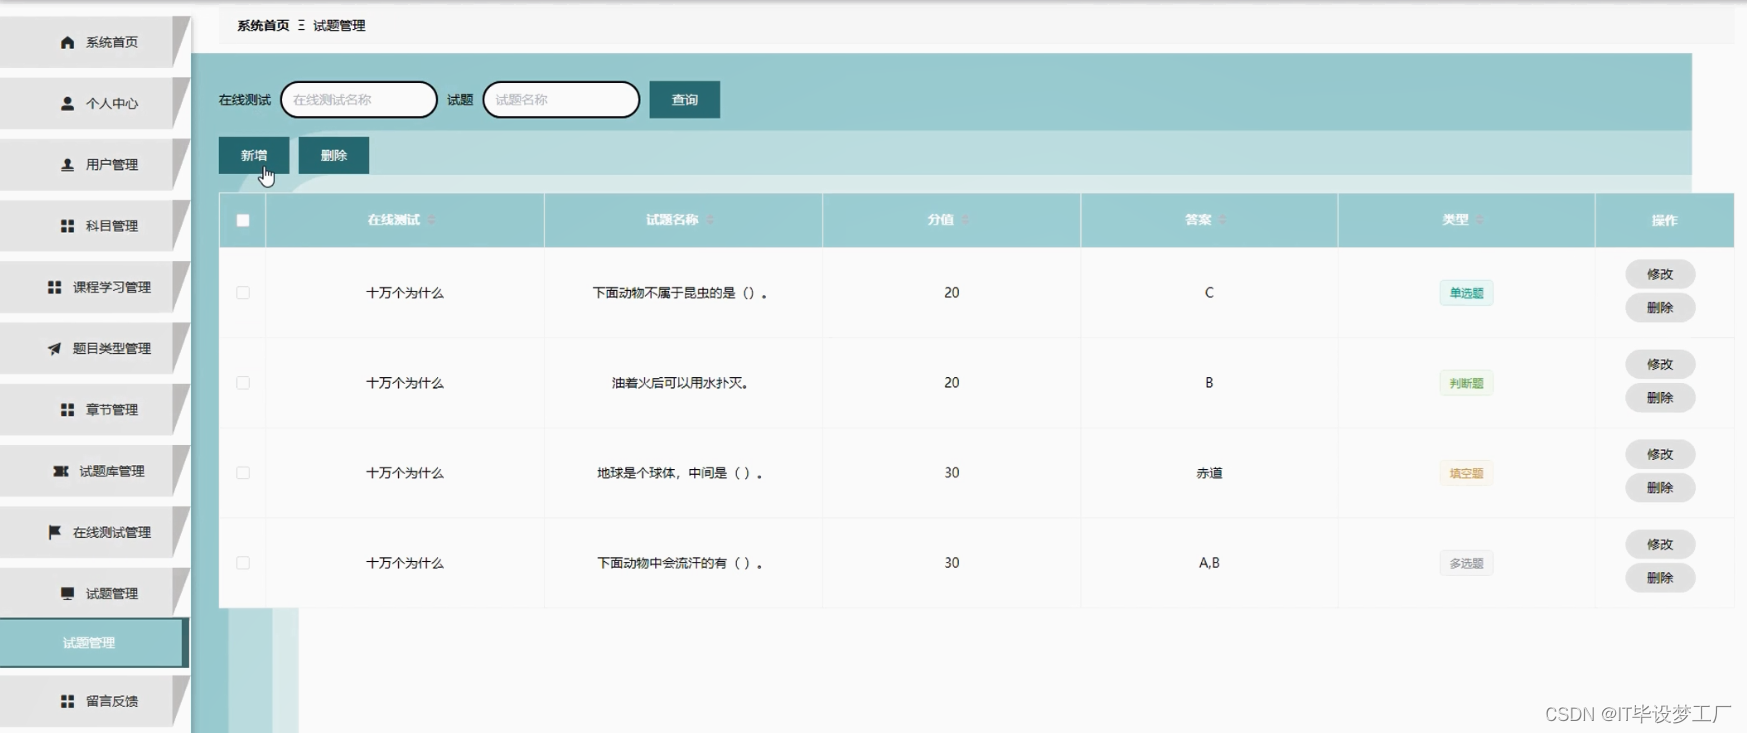Screen dimensions: 1747x733
Task: Click 删除 for the 填空题 row
Action: 1660,488
